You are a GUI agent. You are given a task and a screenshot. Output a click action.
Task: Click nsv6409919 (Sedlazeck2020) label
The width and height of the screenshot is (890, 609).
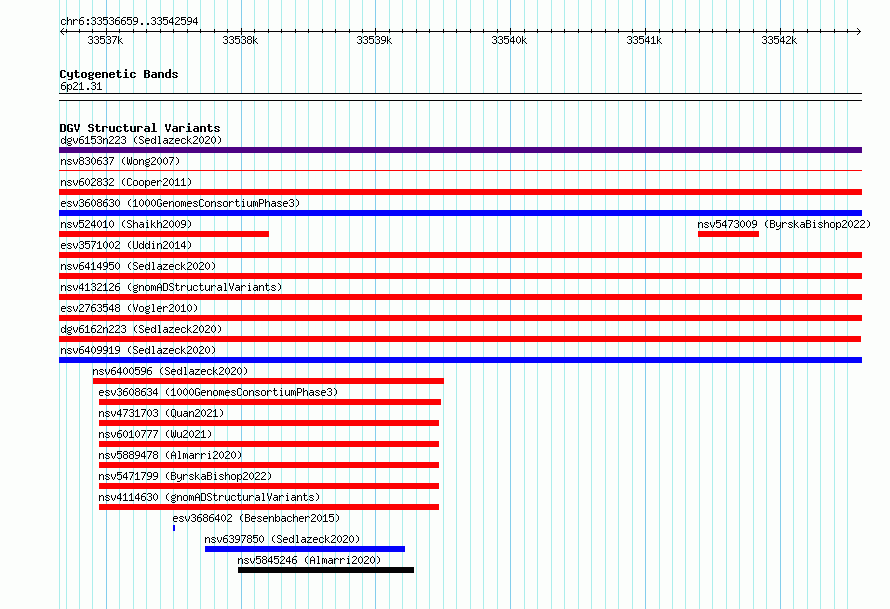click(138, 350)
